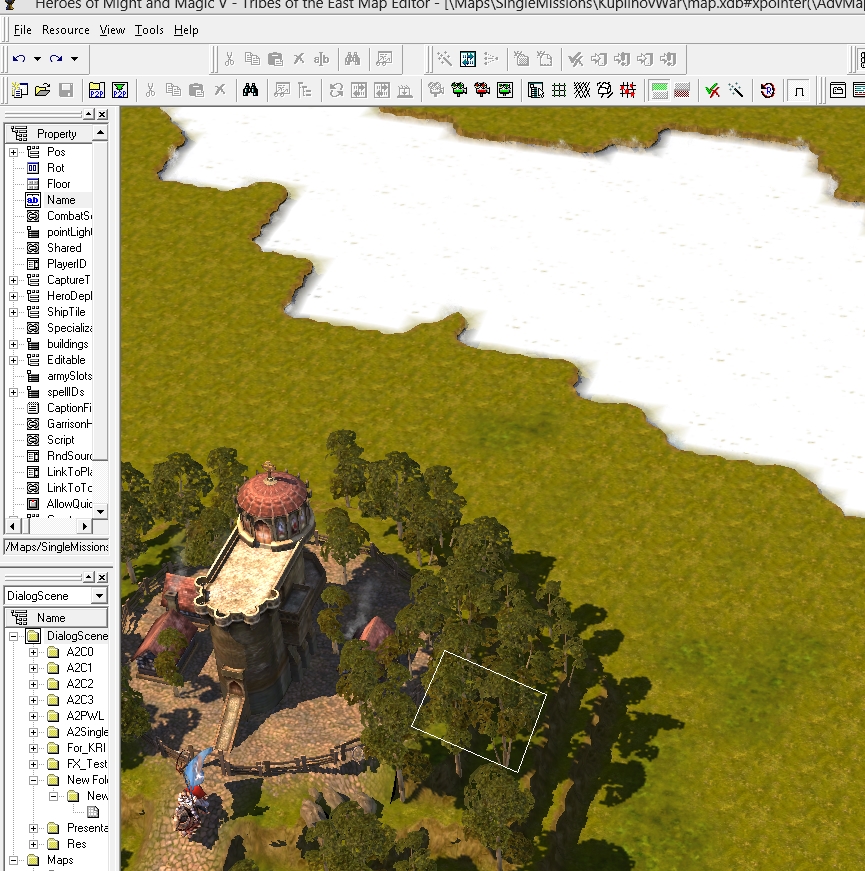Click the grid icon with red marks
This screenshot has width=865, height=871.
[x=628, y=90]
